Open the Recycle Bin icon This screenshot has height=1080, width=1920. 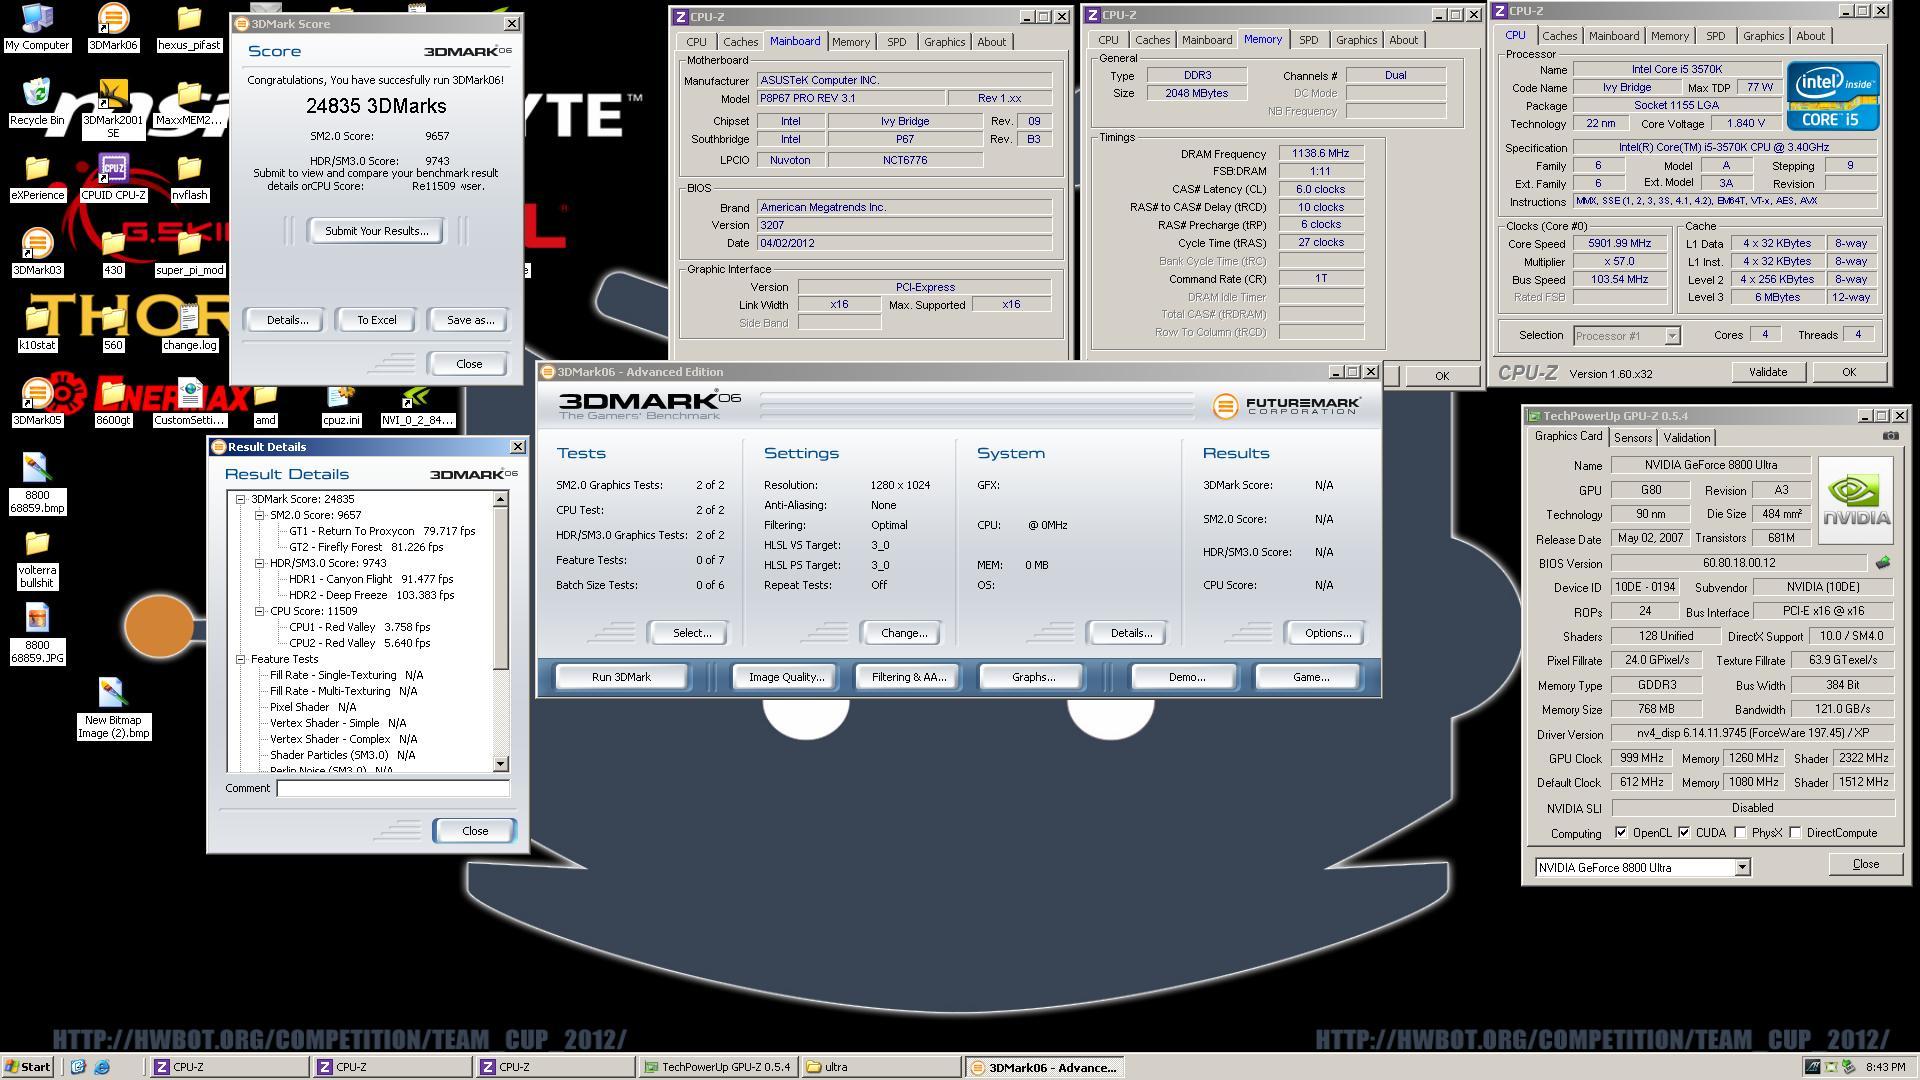[37, 101]
